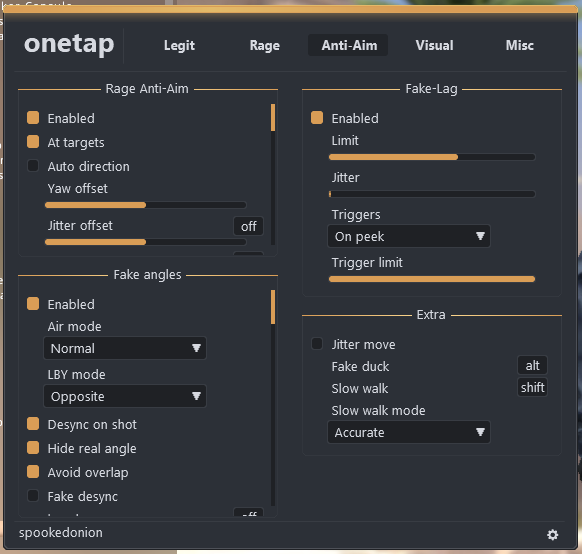Uncheck Desync on shot option

pyautogui.click(x=33, y=424)
